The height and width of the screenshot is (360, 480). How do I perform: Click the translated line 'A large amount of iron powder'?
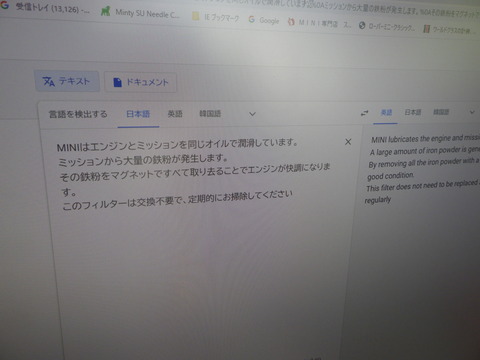point(424,151)
